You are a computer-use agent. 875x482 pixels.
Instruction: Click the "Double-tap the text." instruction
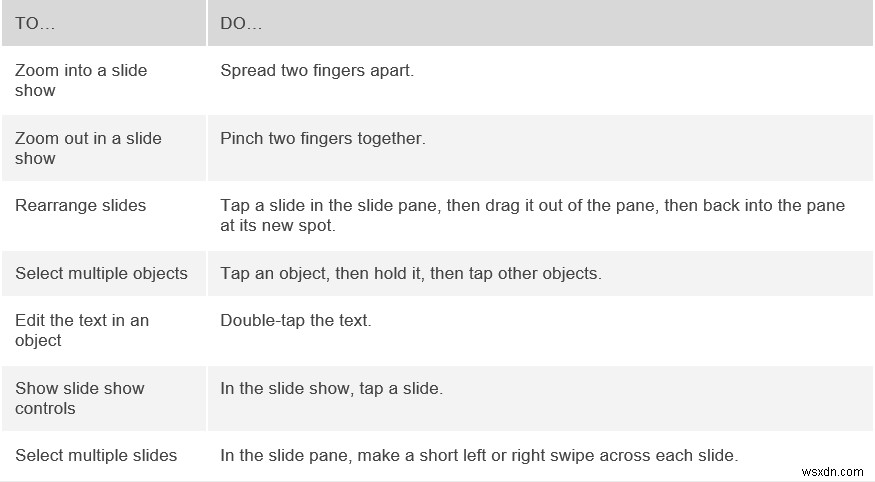[x=294, y=320]
